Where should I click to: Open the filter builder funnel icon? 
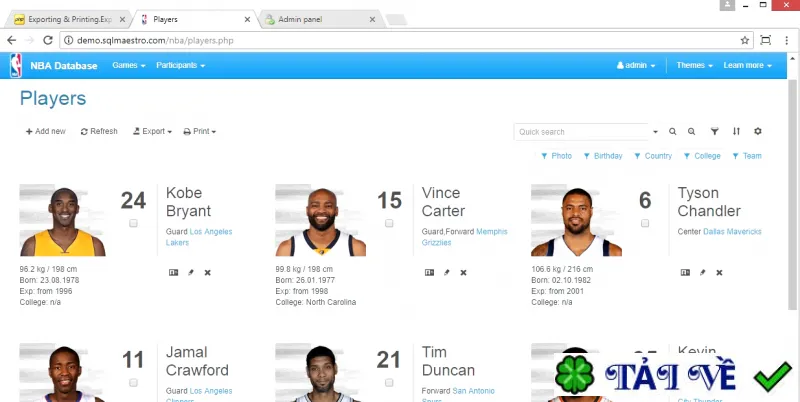click(715, 132)
